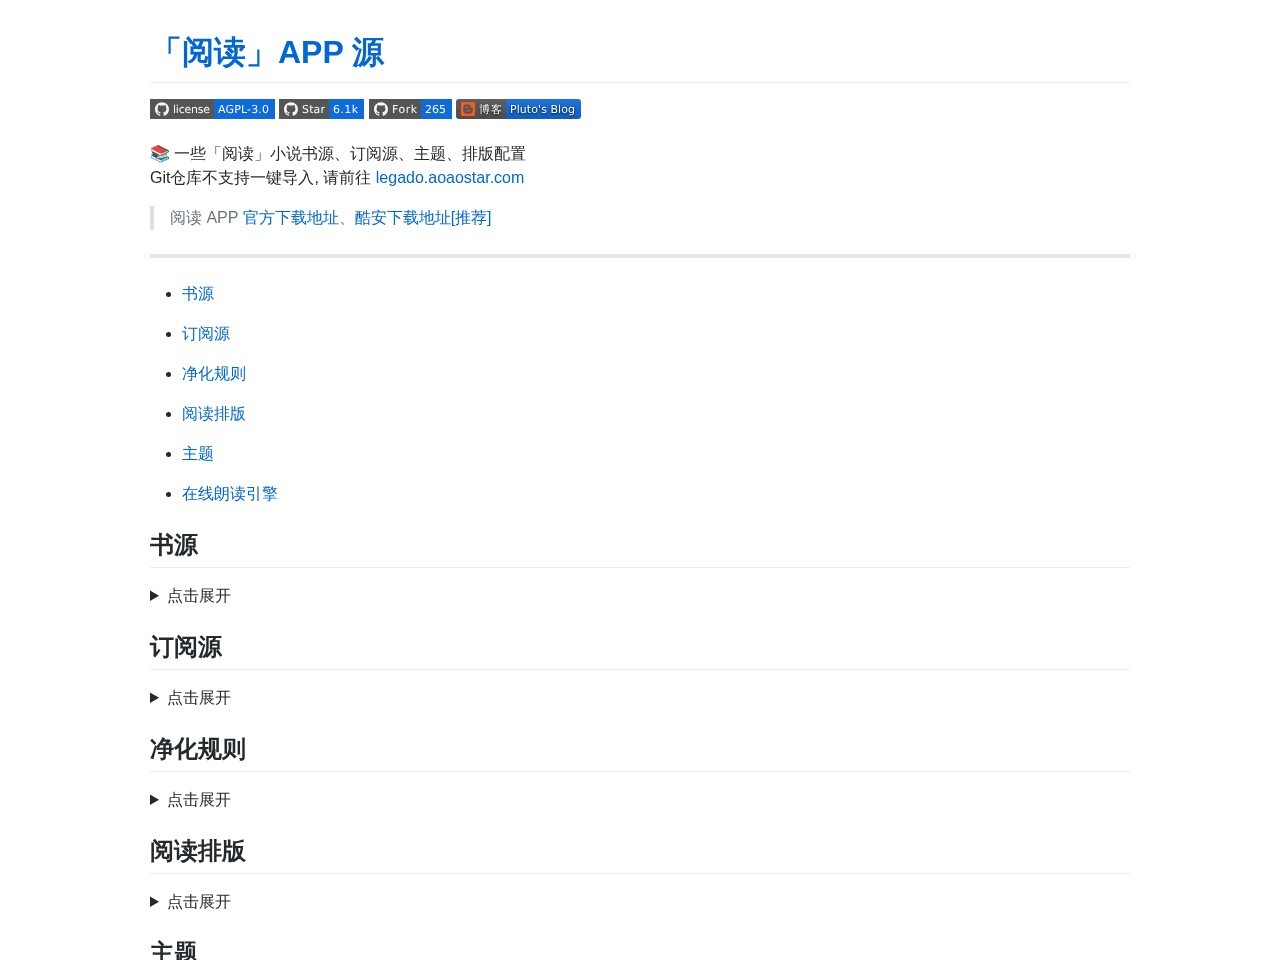Click the text Git仓库不支持一键导入
This screenshot has width=1280, height=960.
pos(232,177)
